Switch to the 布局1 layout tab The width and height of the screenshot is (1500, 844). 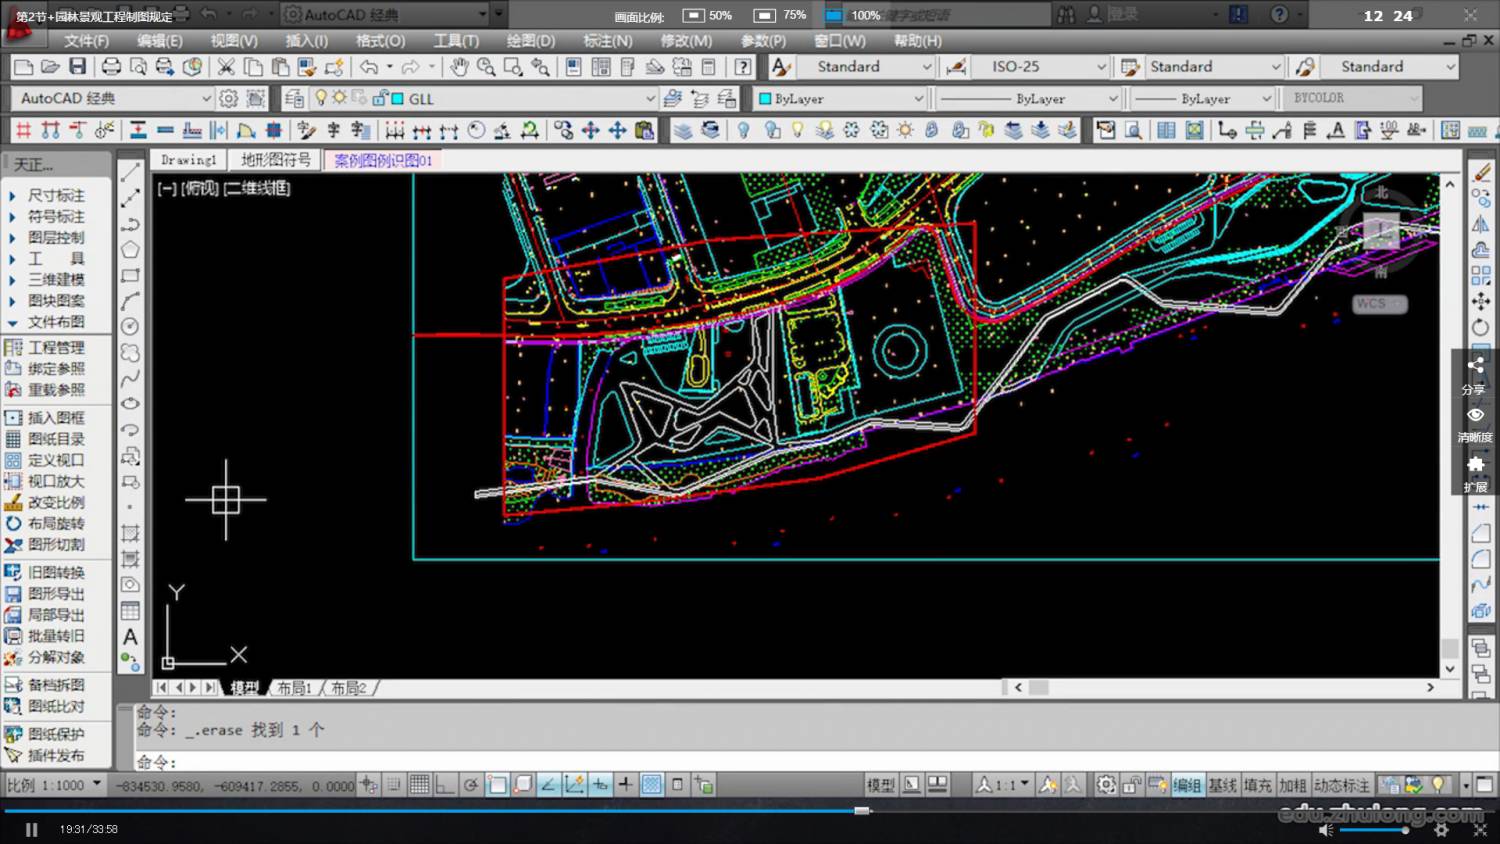click(295, 688)
